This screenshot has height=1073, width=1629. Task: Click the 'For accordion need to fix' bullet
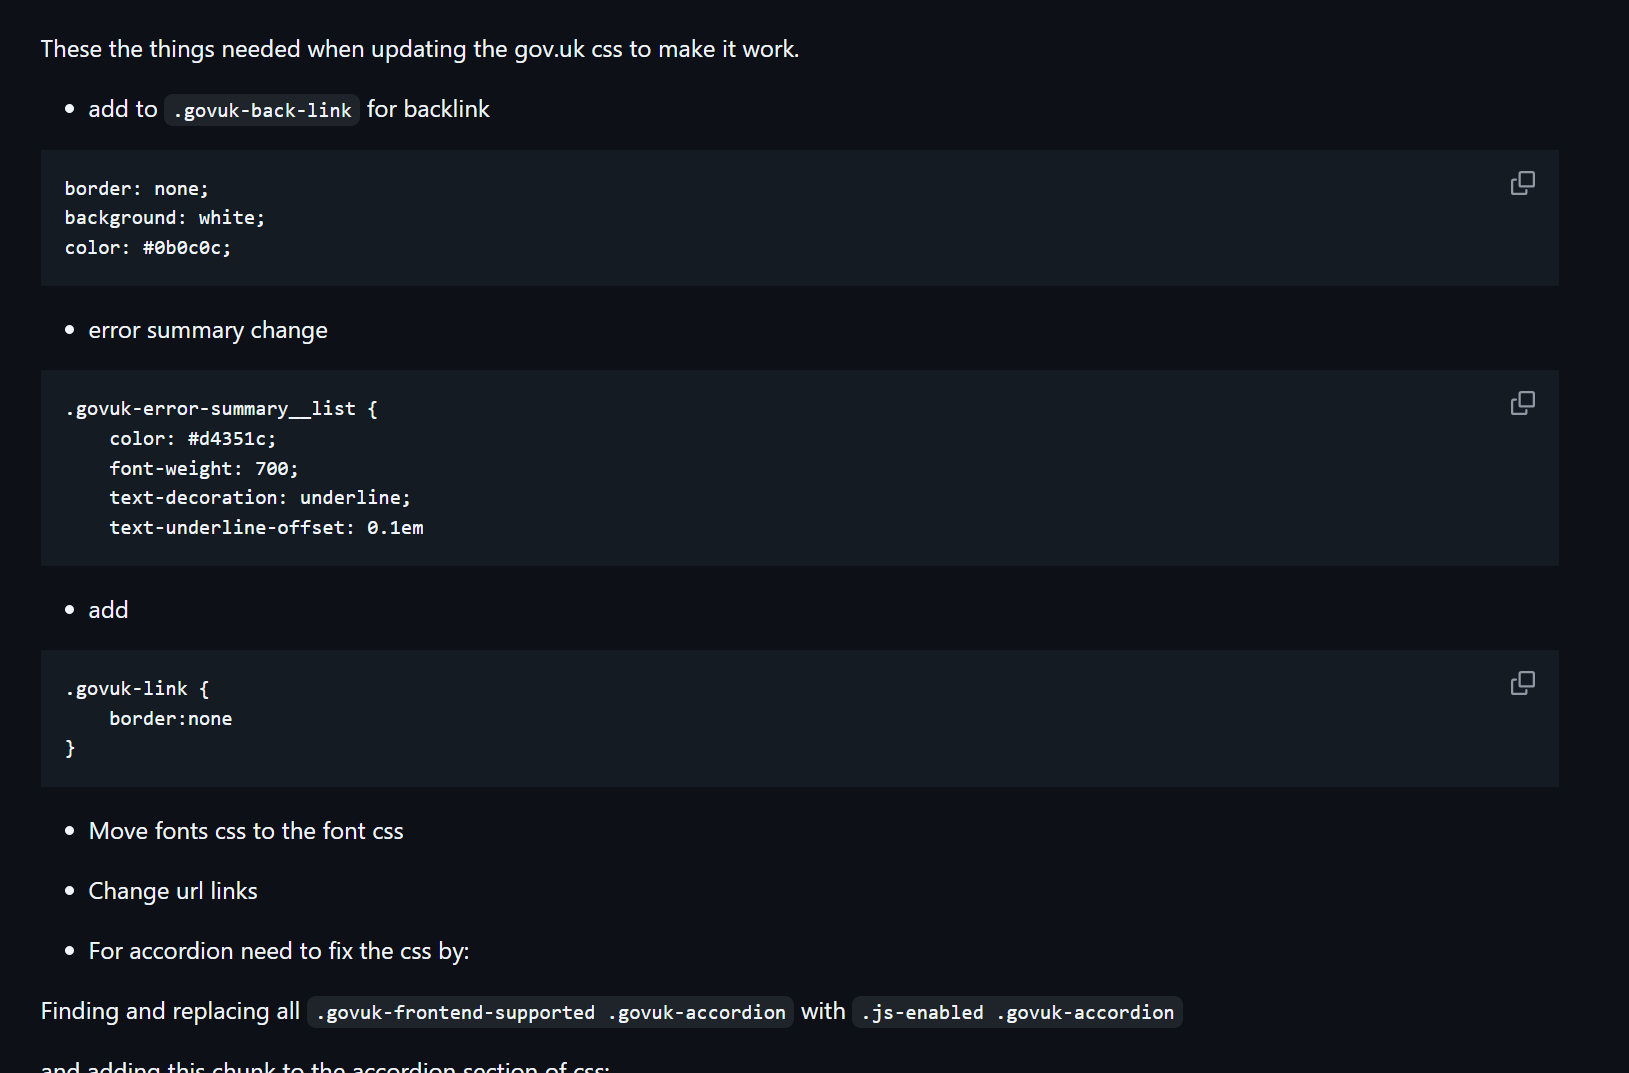278,951
